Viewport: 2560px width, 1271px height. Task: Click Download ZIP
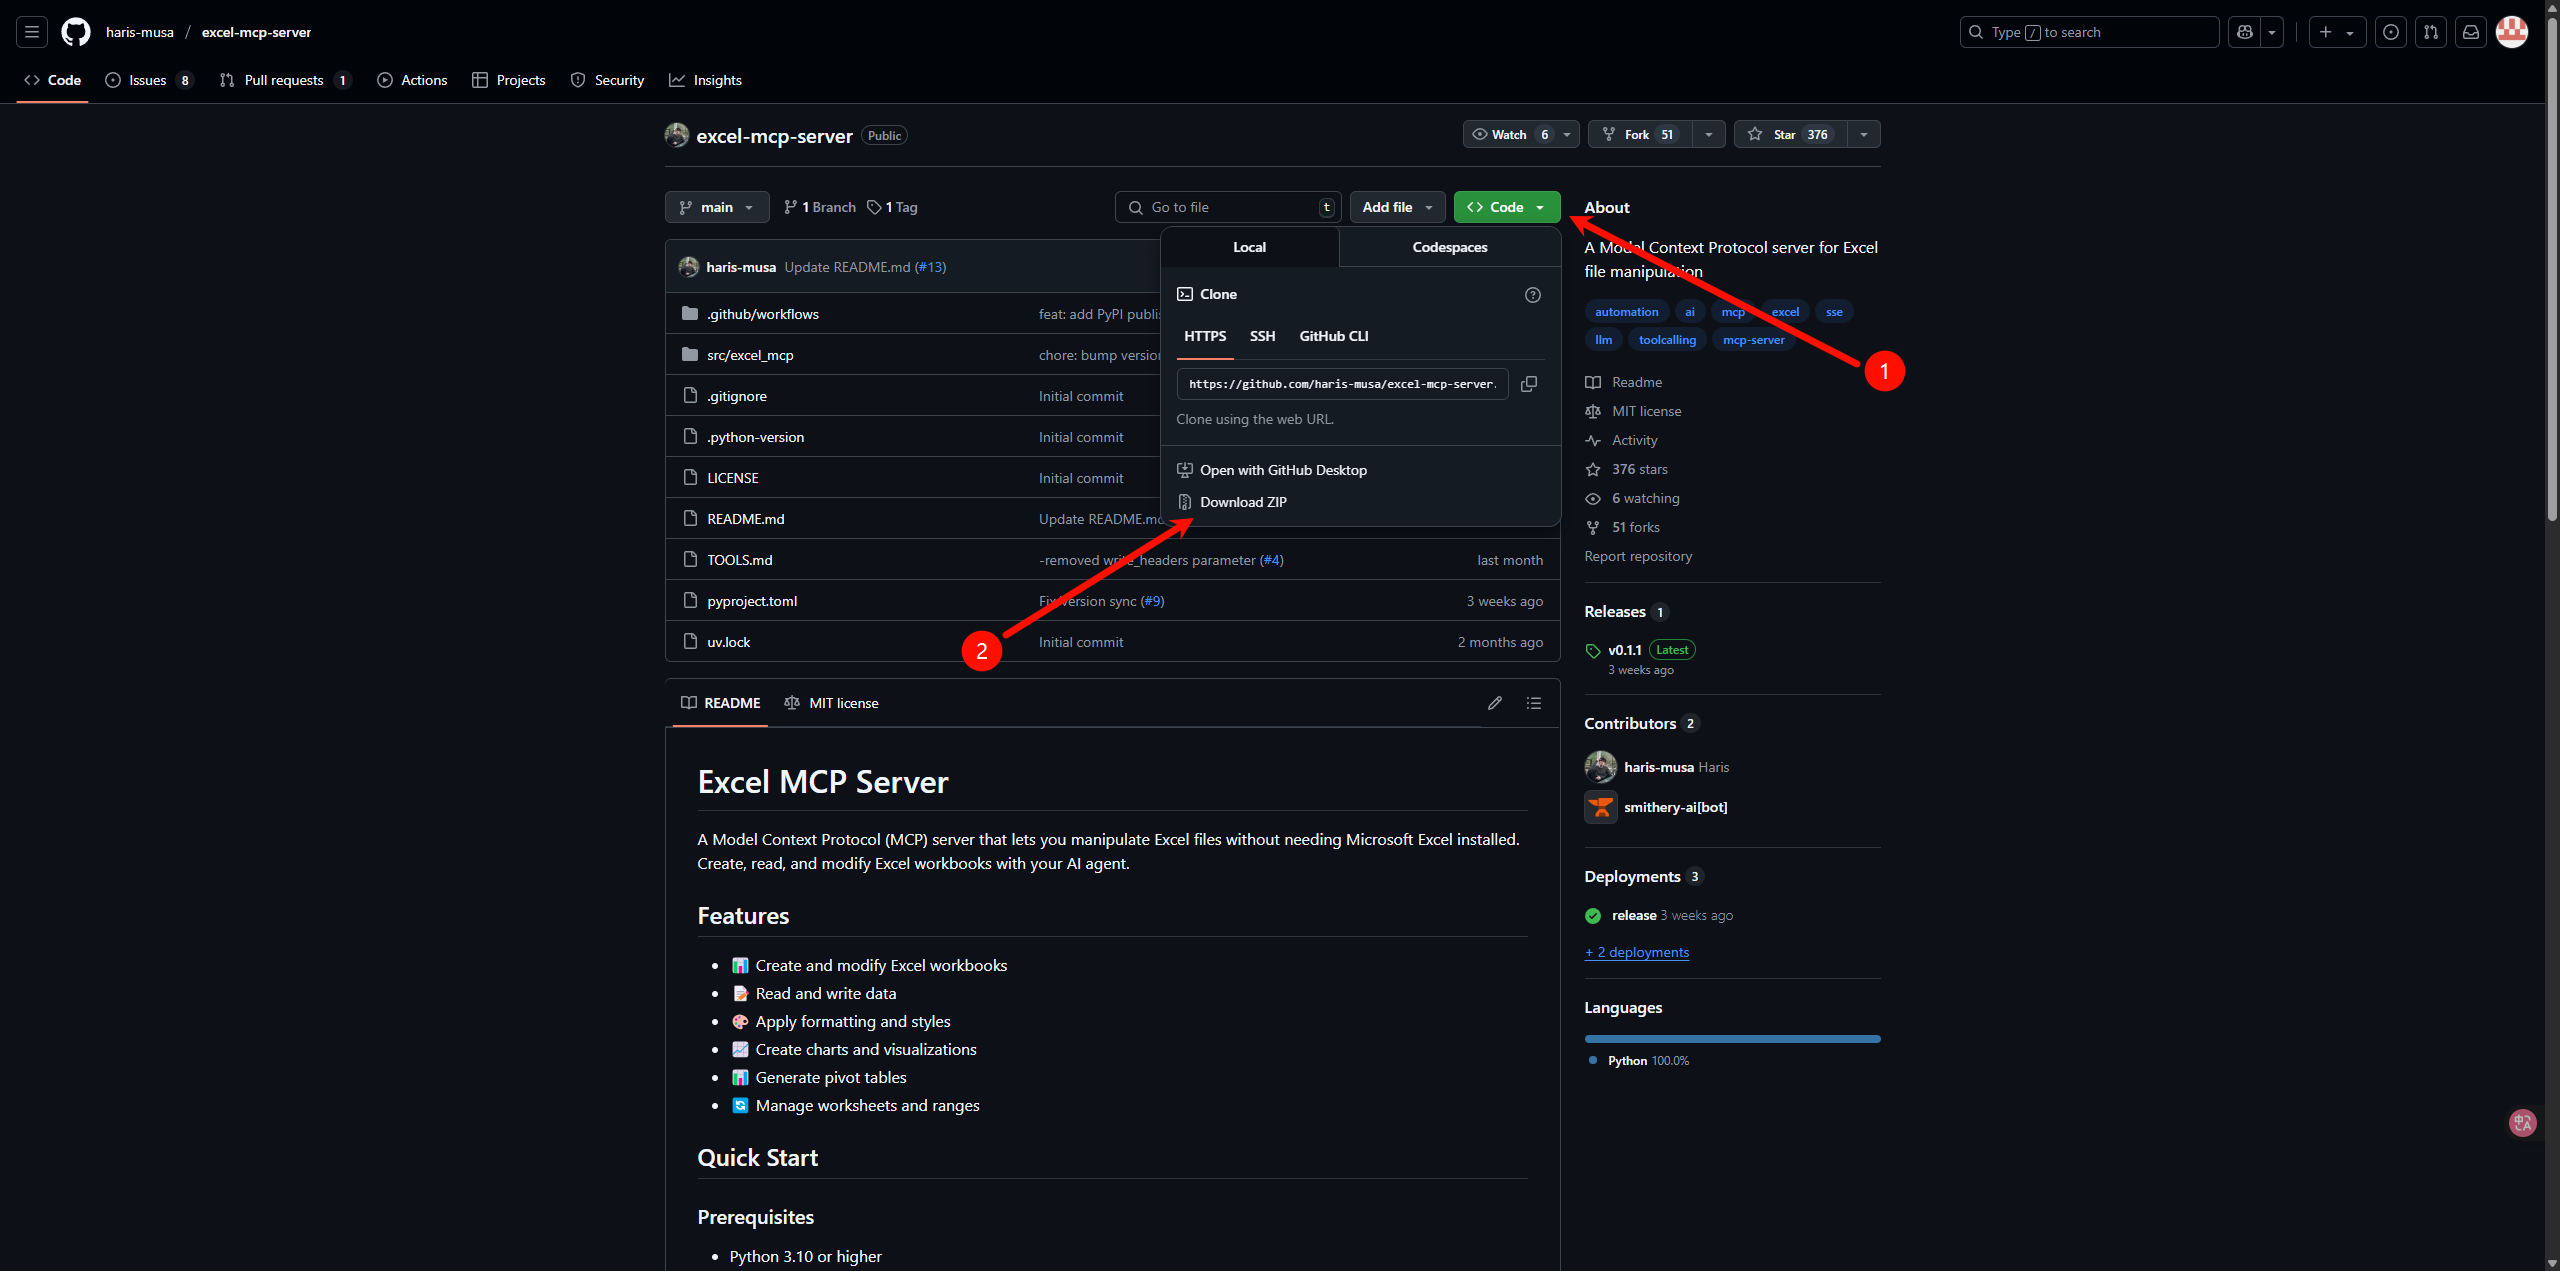1244,502
